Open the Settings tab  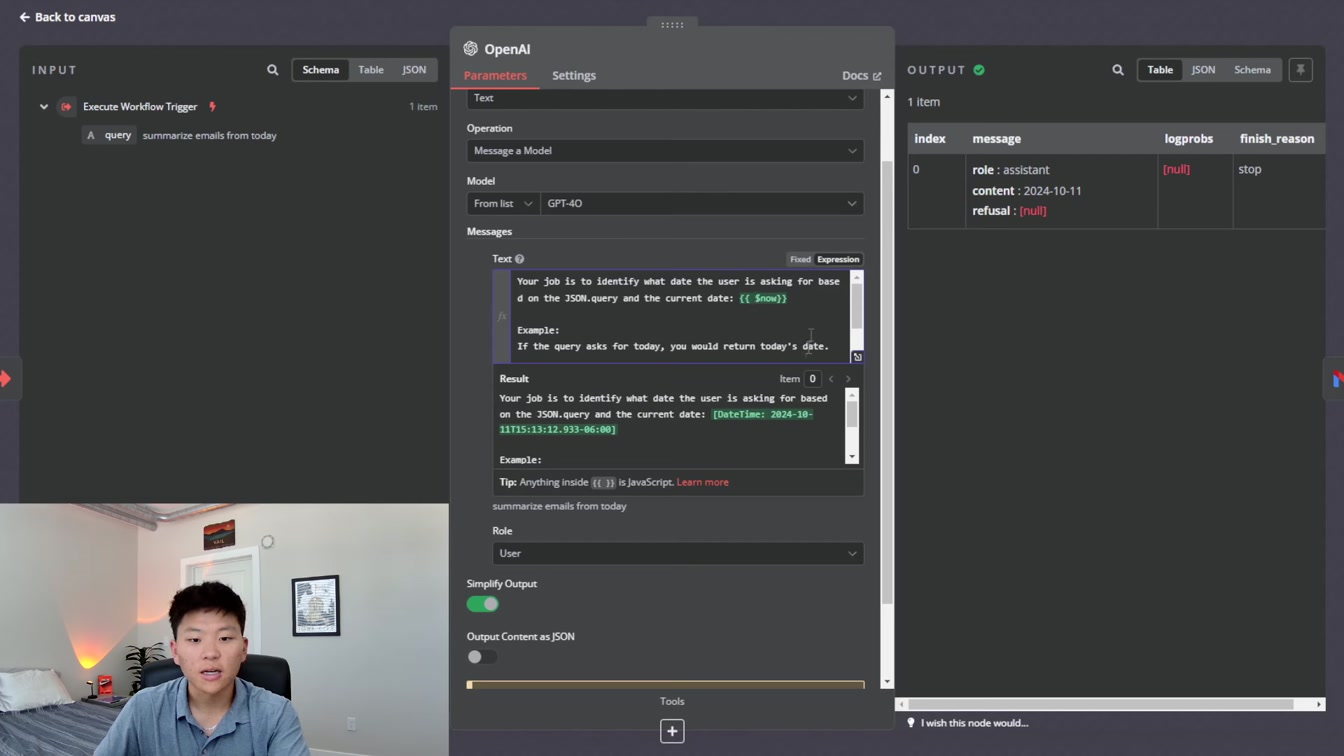click(574, 75)
